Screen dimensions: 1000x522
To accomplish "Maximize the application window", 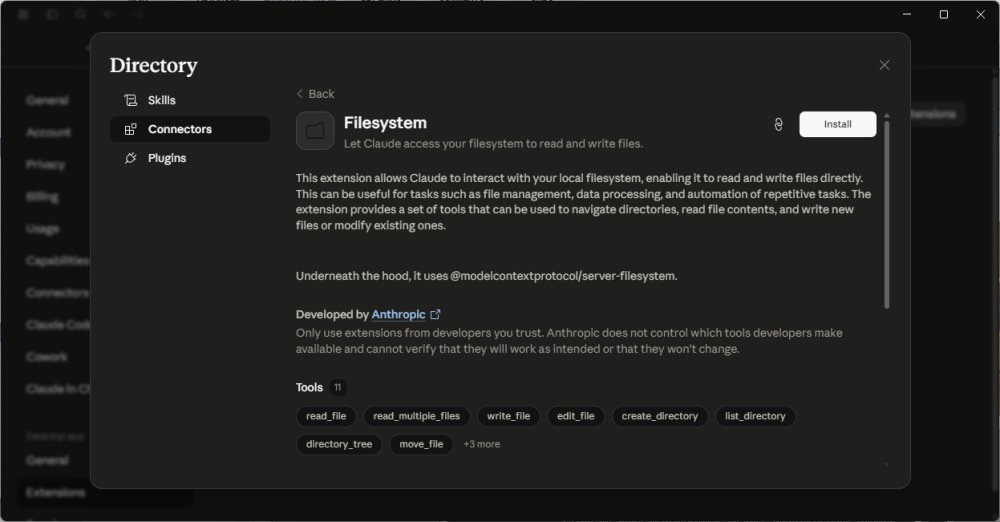I will (x=944, y=14).
